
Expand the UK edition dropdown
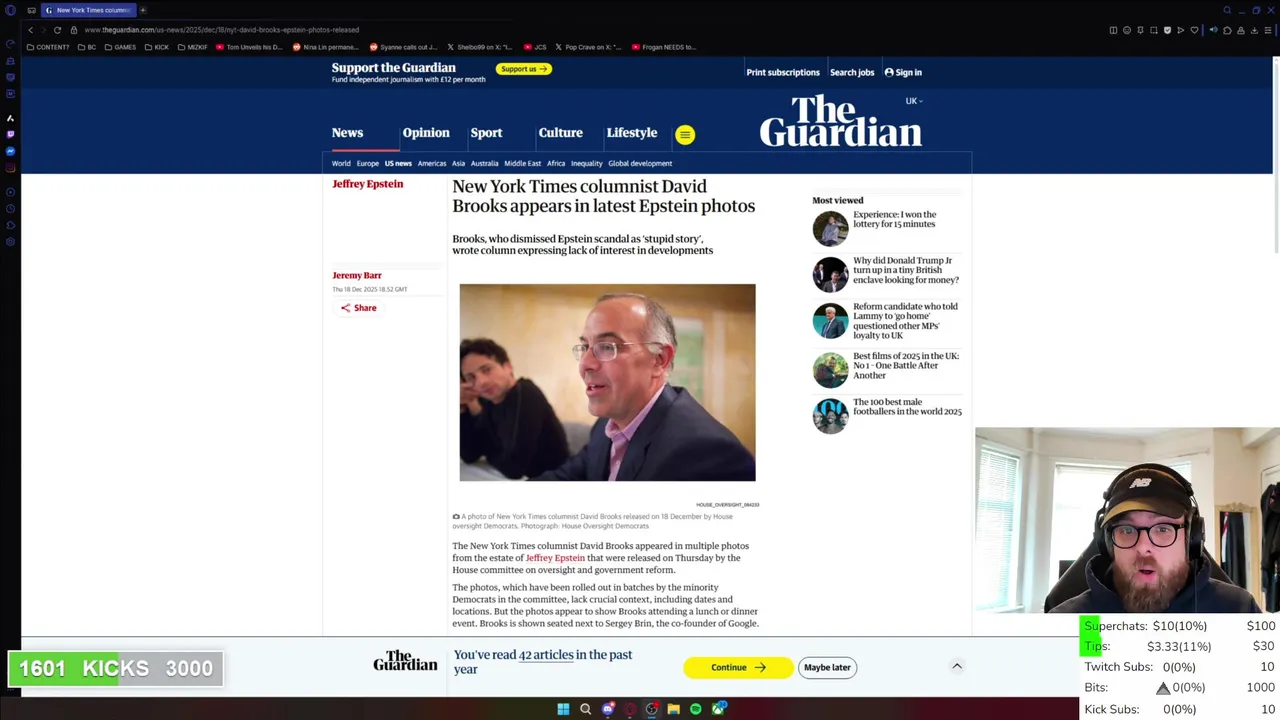point(914,101)
